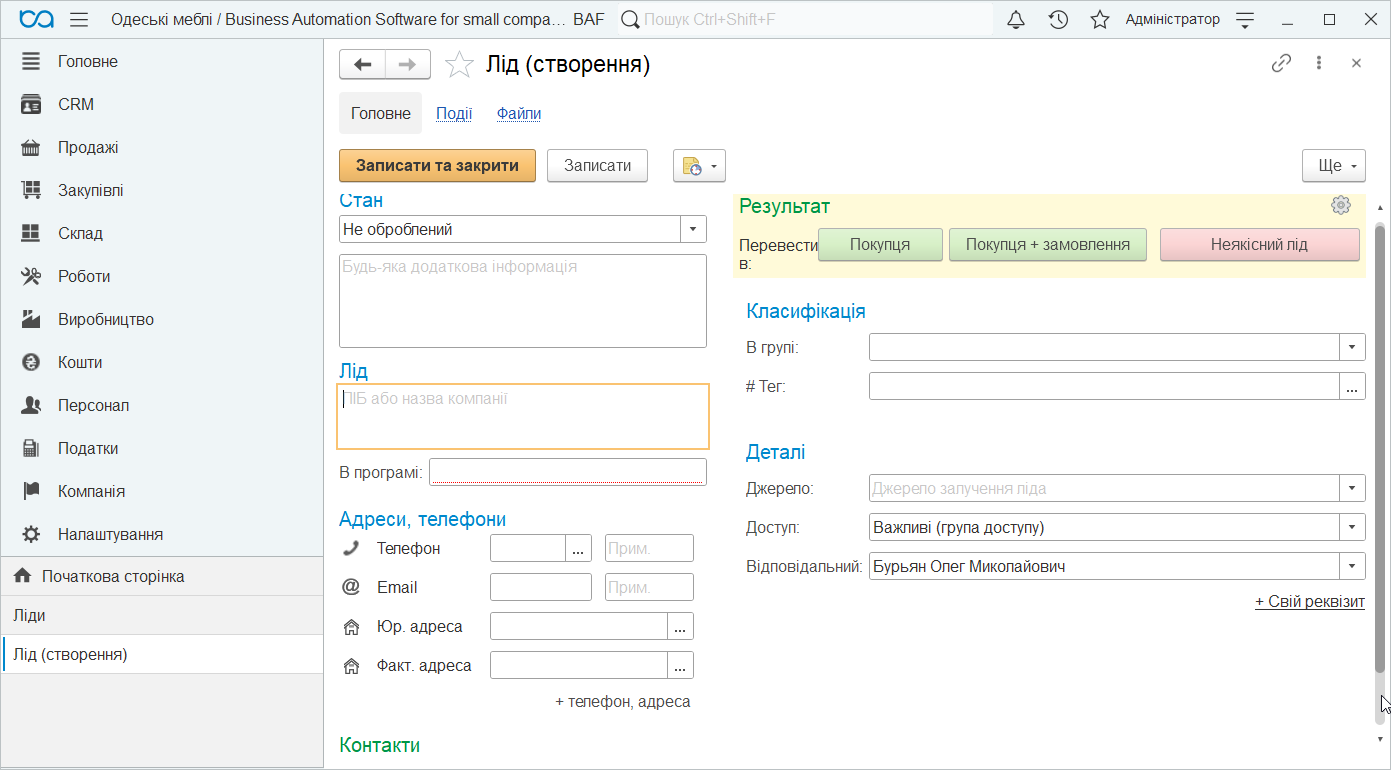1391x770 pixels.
Task: Open the hamburger functions menu
Action: click(79, 20)
